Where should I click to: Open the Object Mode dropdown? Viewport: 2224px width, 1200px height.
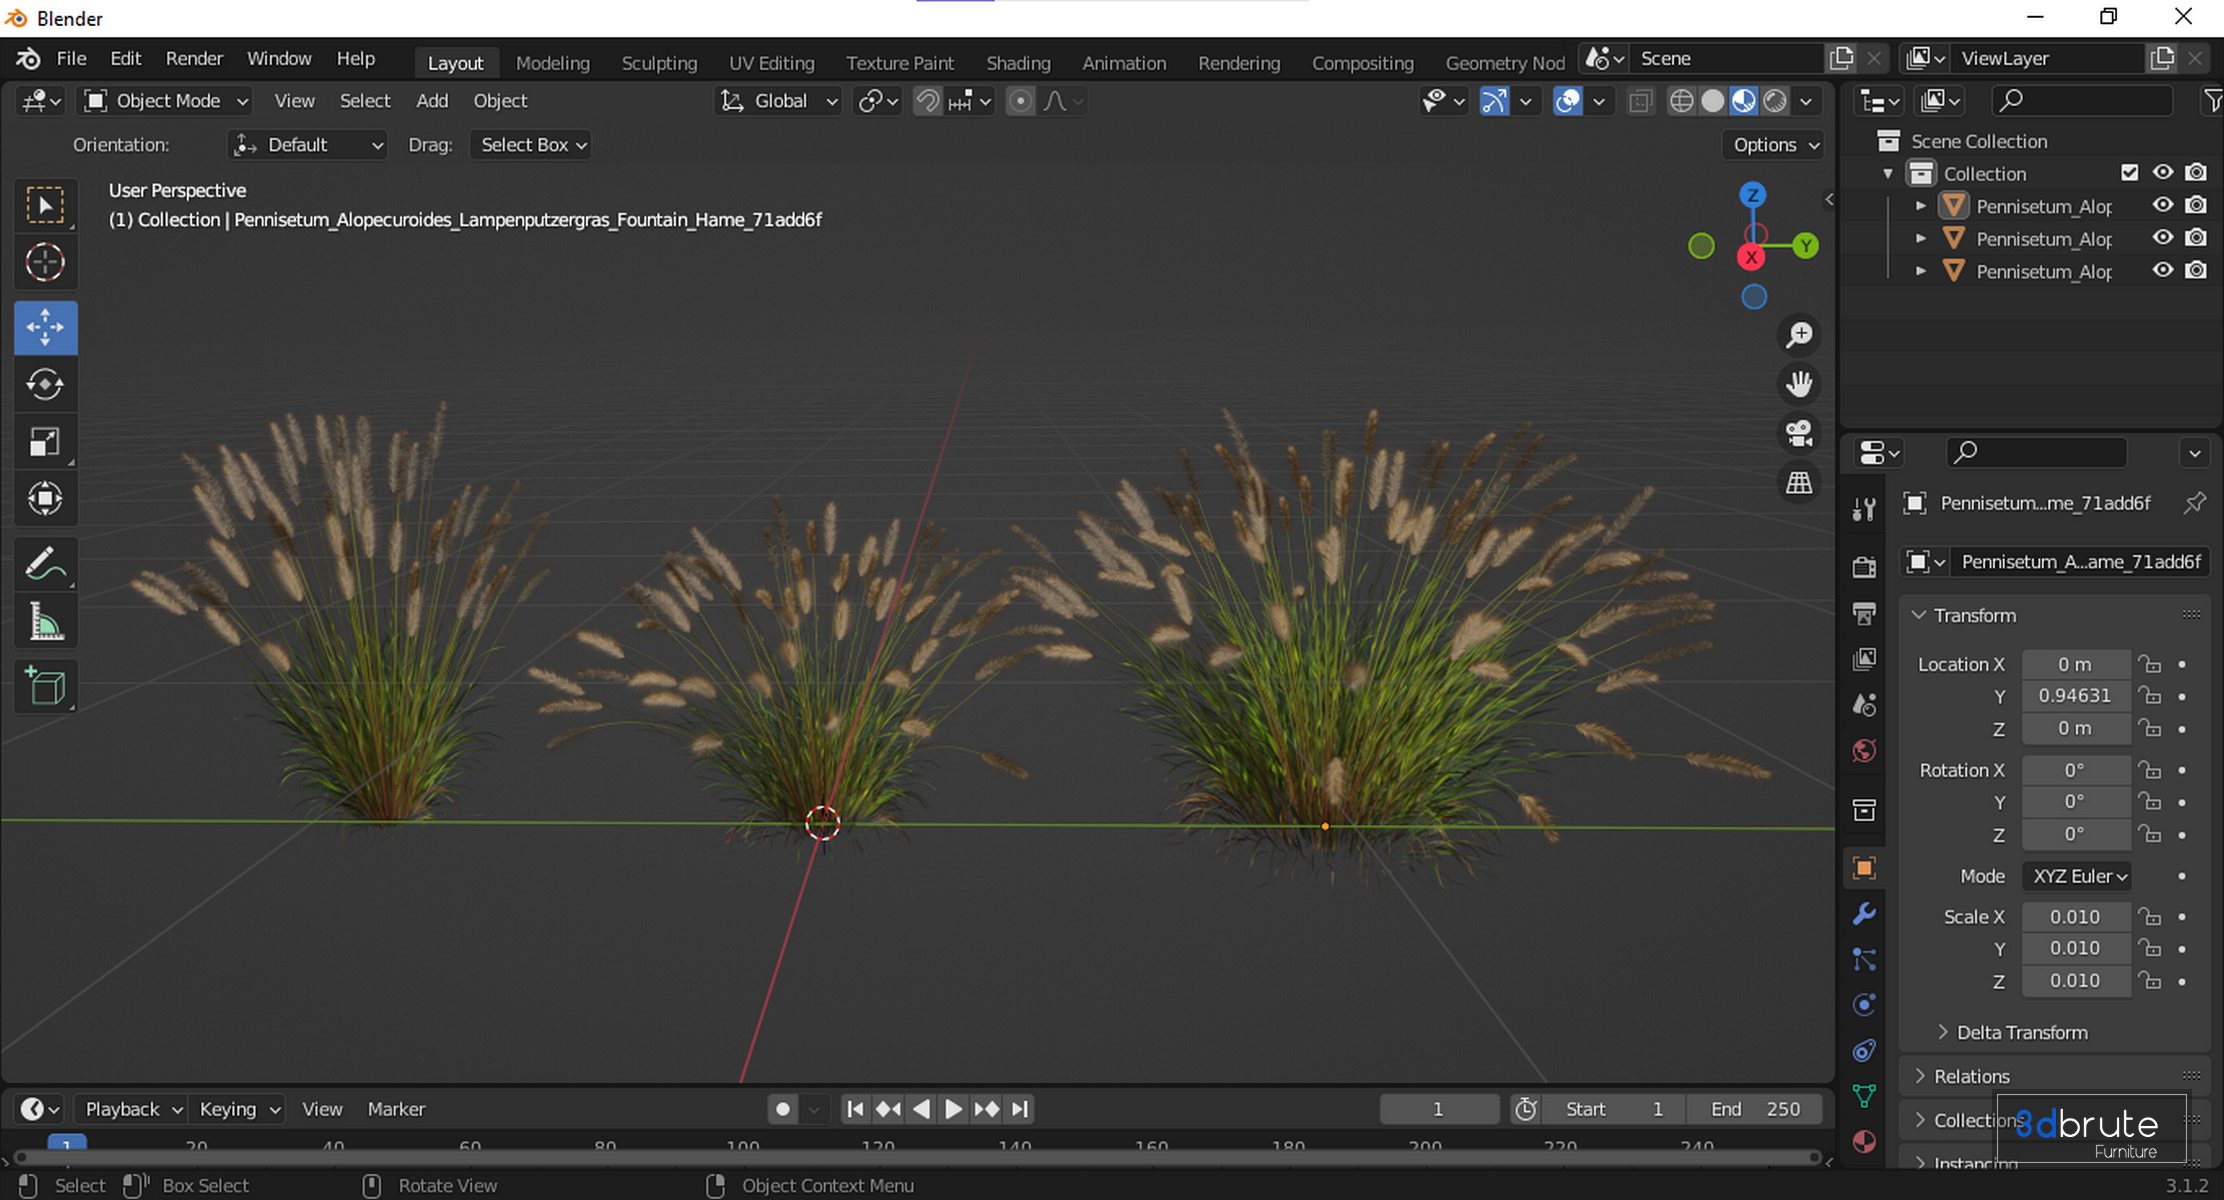[x=166, y=101]
